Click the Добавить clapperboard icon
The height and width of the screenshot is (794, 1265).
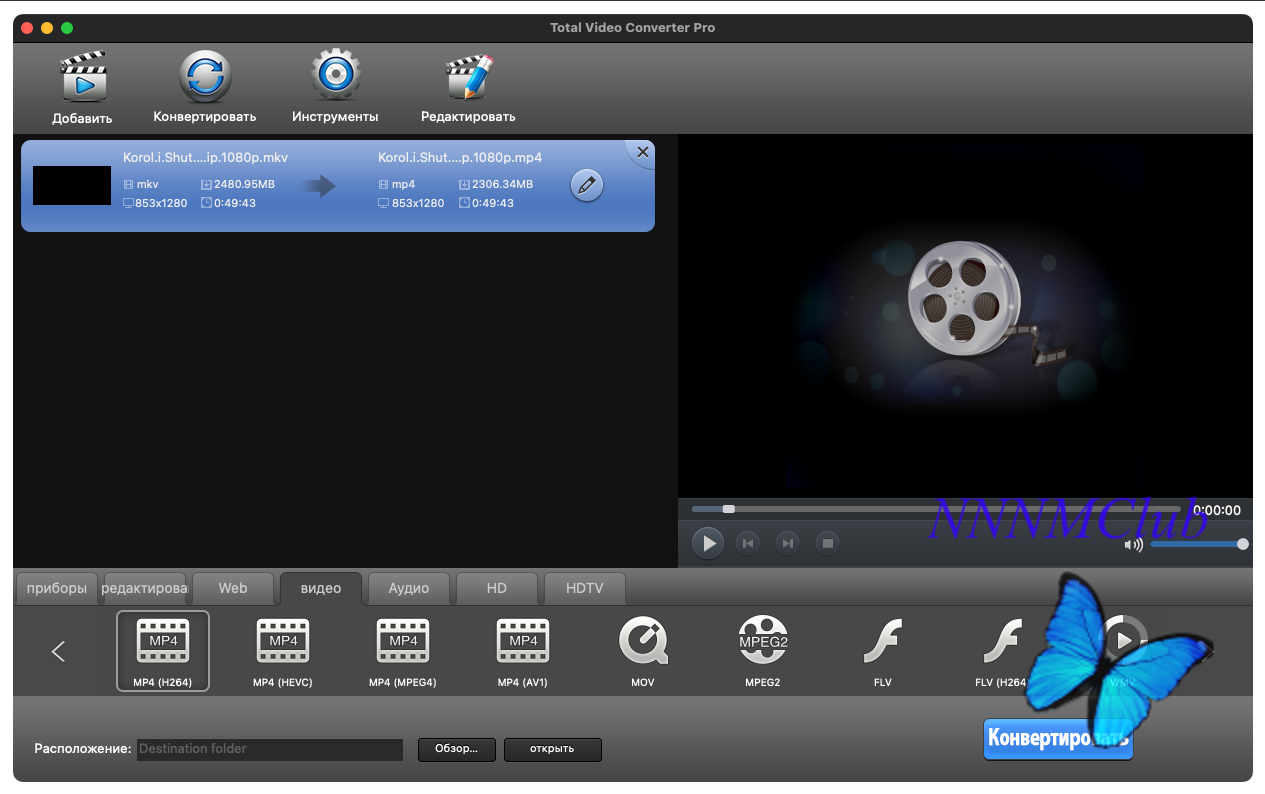(83, 78)
